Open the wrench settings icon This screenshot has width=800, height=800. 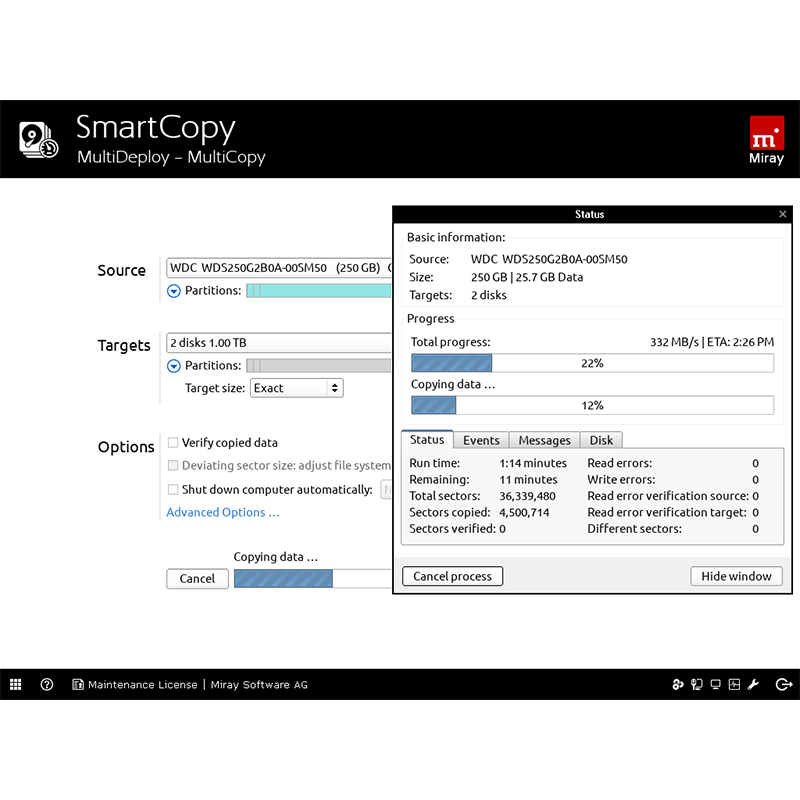pyautogui.click(x=753, y=684)
